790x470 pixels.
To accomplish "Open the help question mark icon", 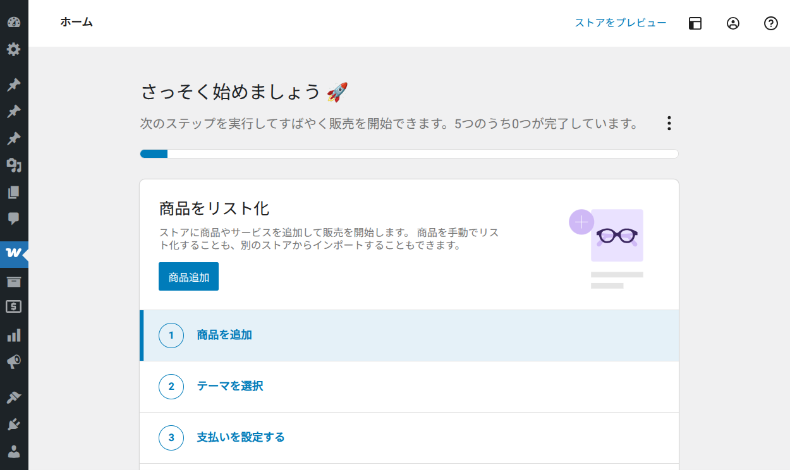I will pos(771,23).
